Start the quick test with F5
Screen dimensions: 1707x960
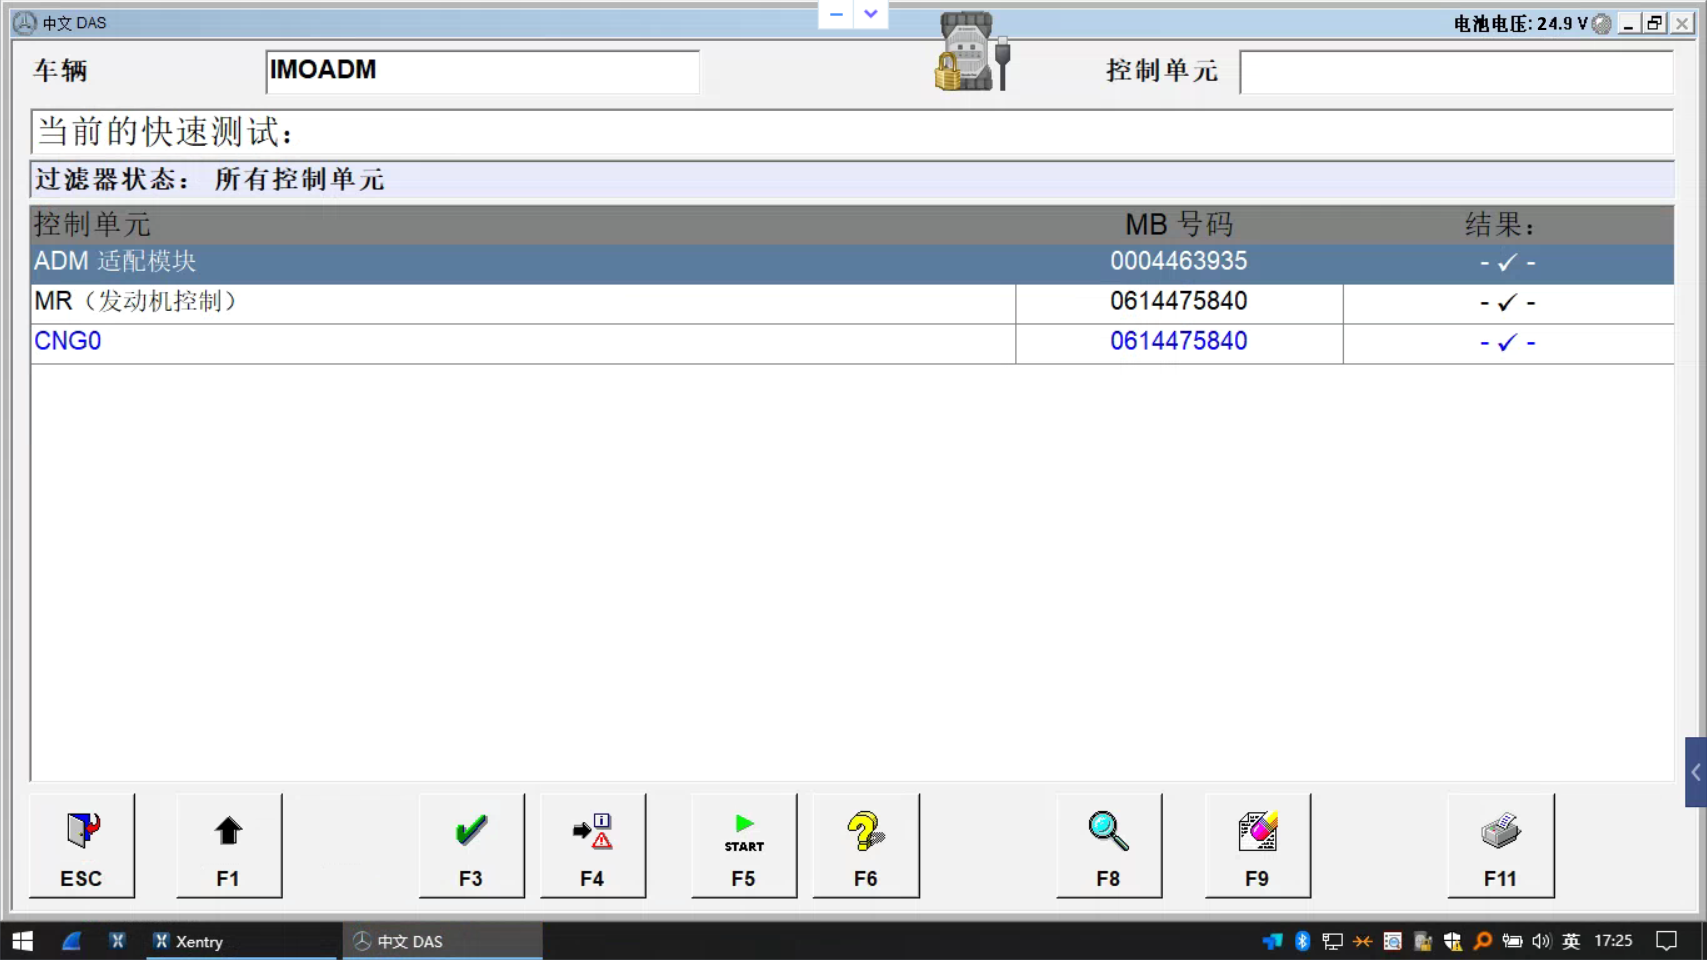744,846
